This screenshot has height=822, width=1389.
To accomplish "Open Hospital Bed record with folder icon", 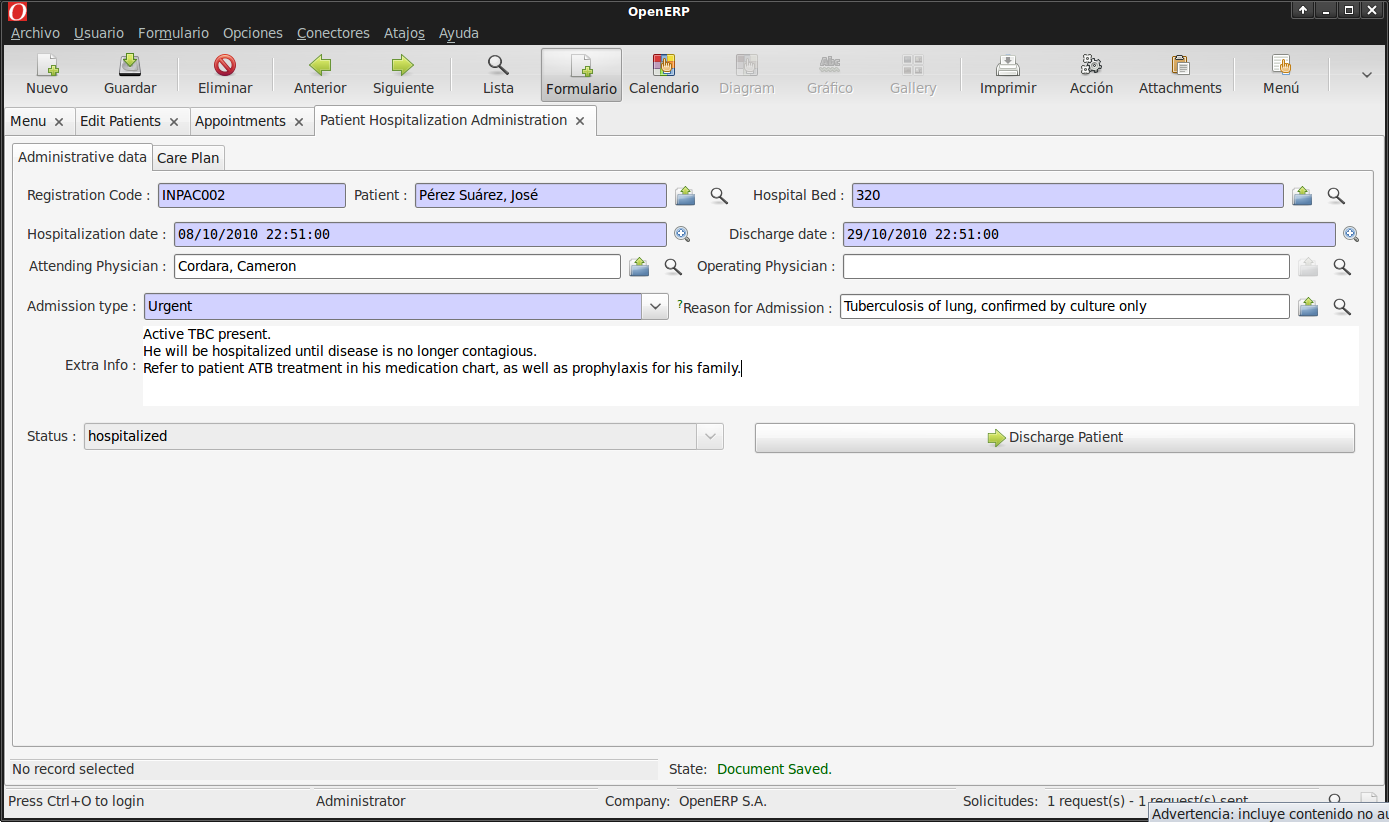I will pos(1302,196).
